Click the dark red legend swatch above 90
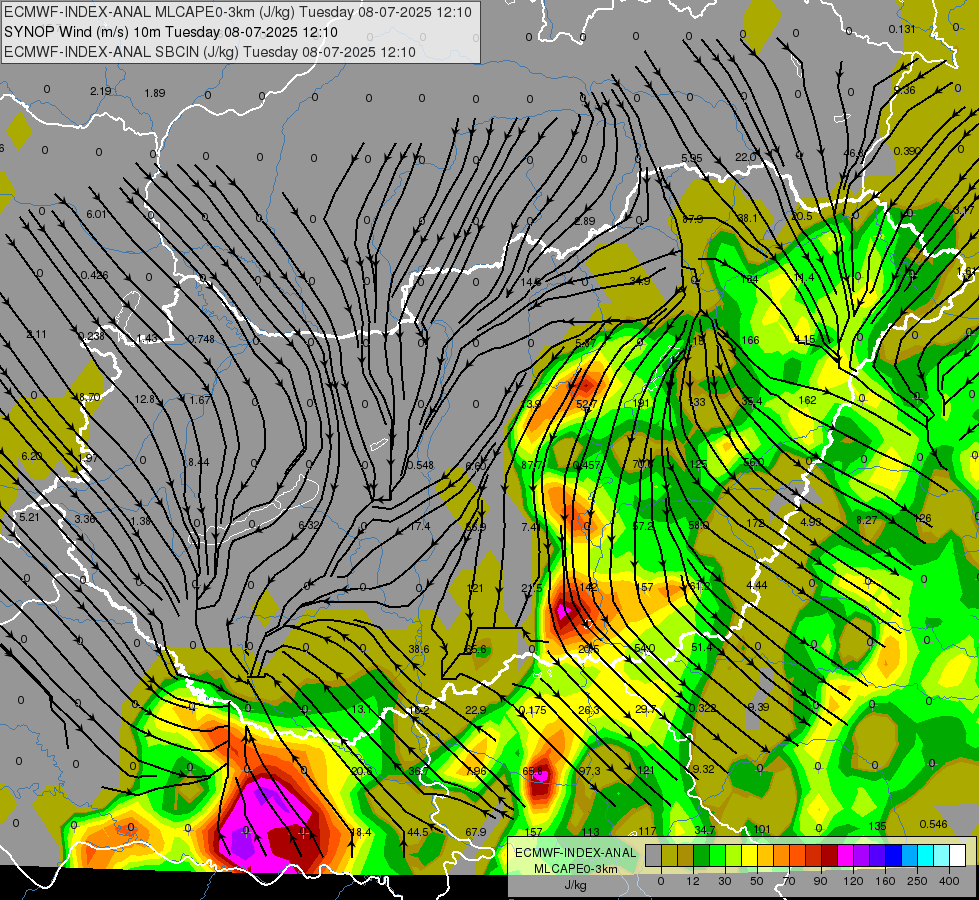This screenshot has width=979, height=900. coord(830,855)
